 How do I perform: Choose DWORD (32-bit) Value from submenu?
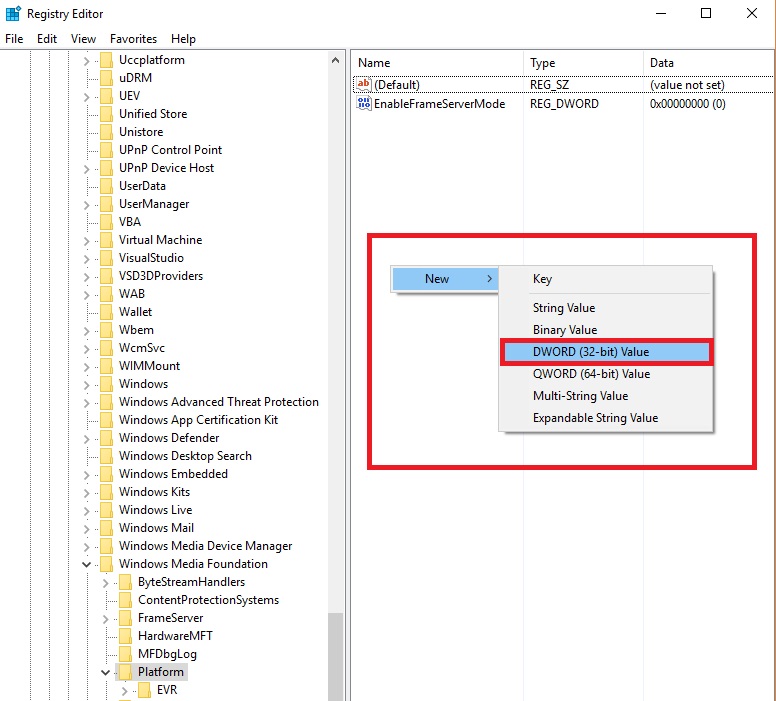(x=607, y=352)
